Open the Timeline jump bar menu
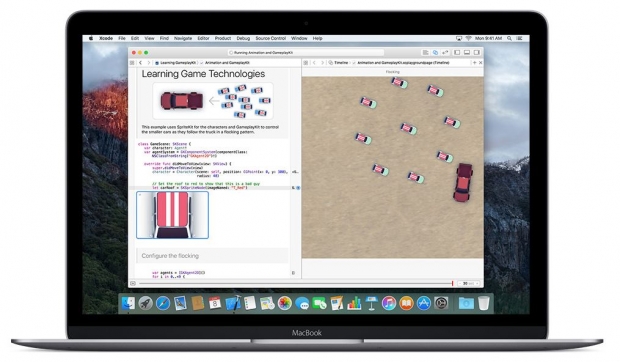 (338, 63)
